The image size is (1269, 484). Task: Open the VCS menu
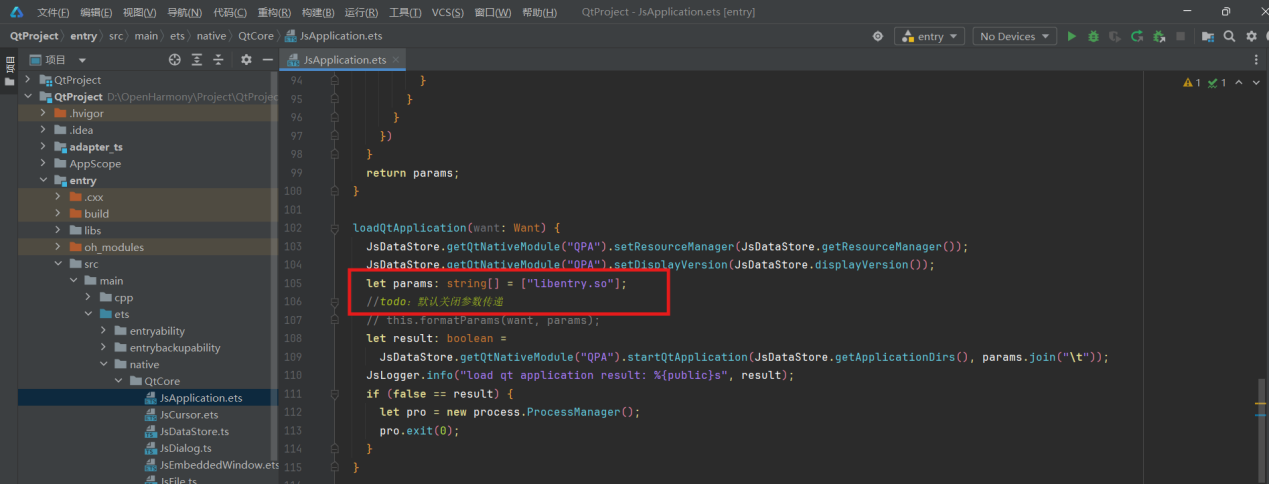point(447,12)
